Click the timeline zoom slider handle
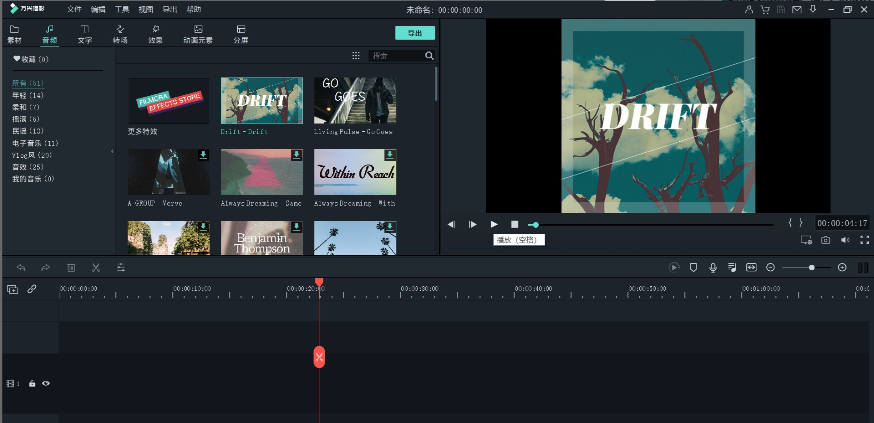This screenshot has width=874, height=423. [x=811, y=267]
